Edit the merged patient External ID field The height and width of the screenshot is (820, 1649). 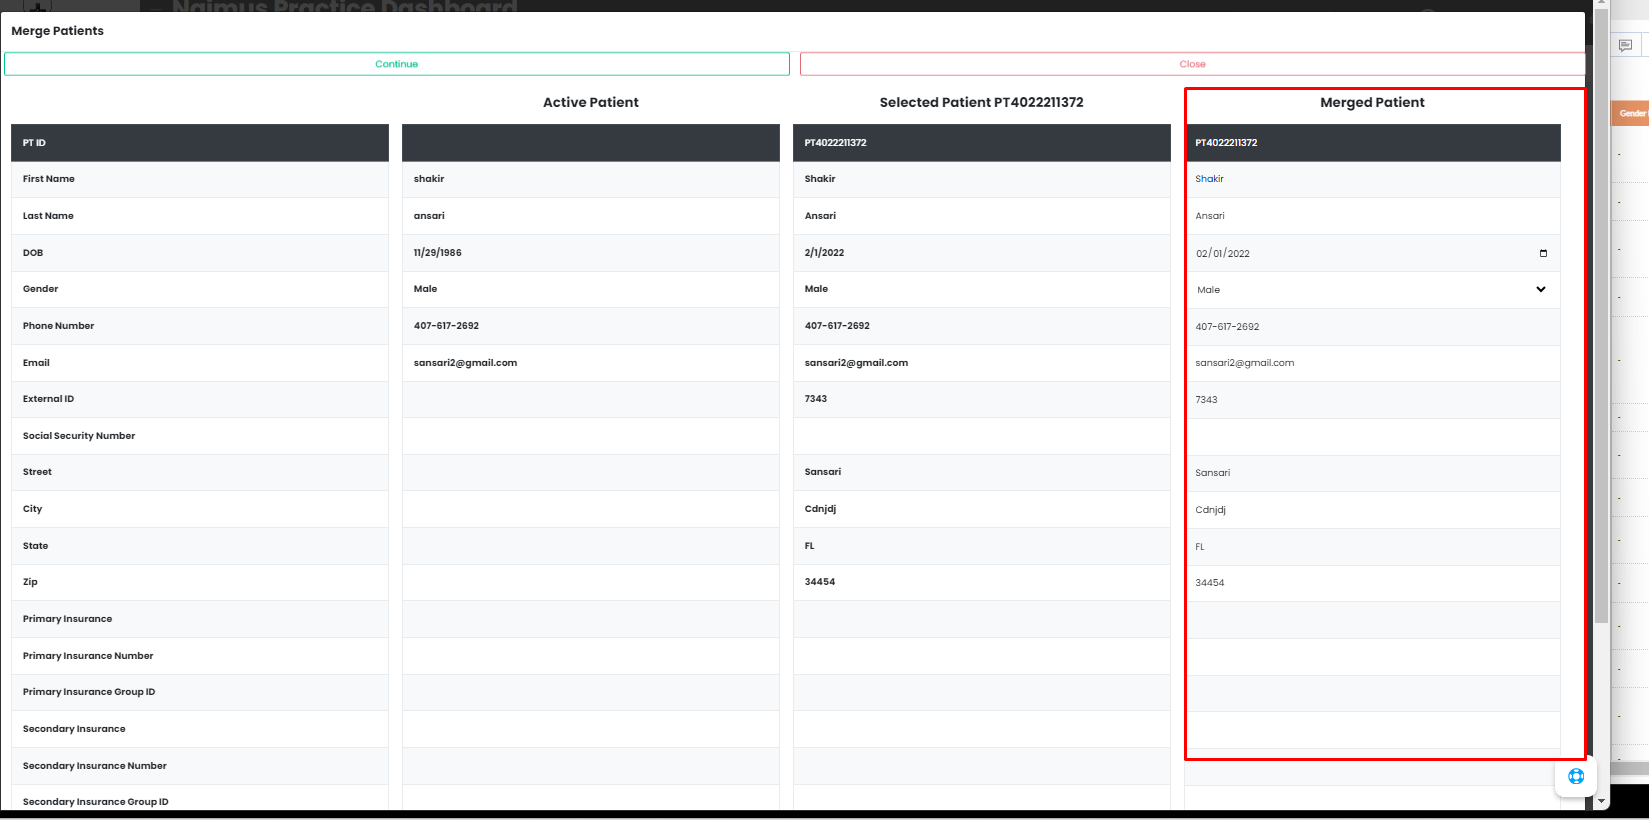pos(1373,400)
